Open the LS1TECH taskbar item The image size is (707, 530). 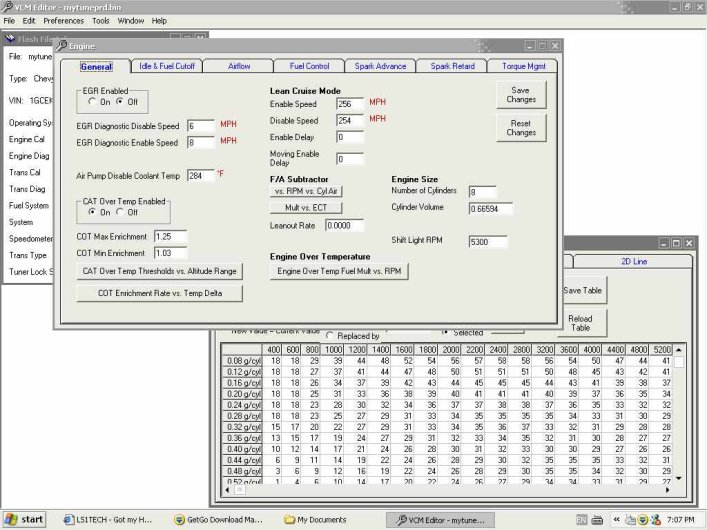[x=108, y=520]
